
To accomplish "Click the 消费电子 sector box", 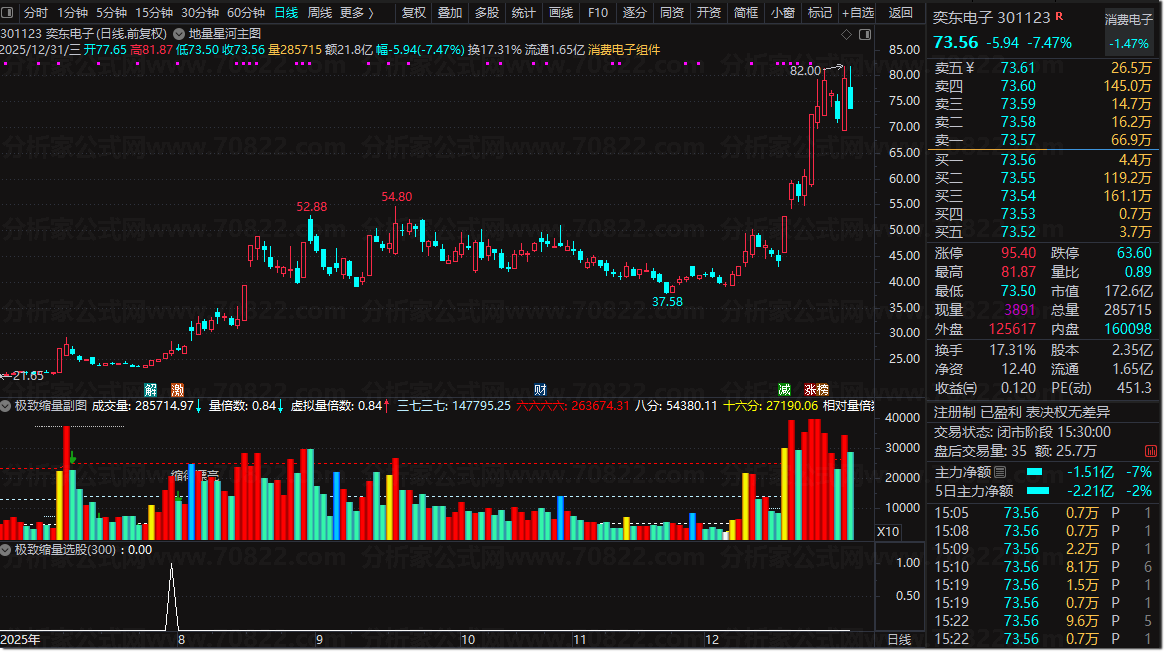I will click(1130, 32).
